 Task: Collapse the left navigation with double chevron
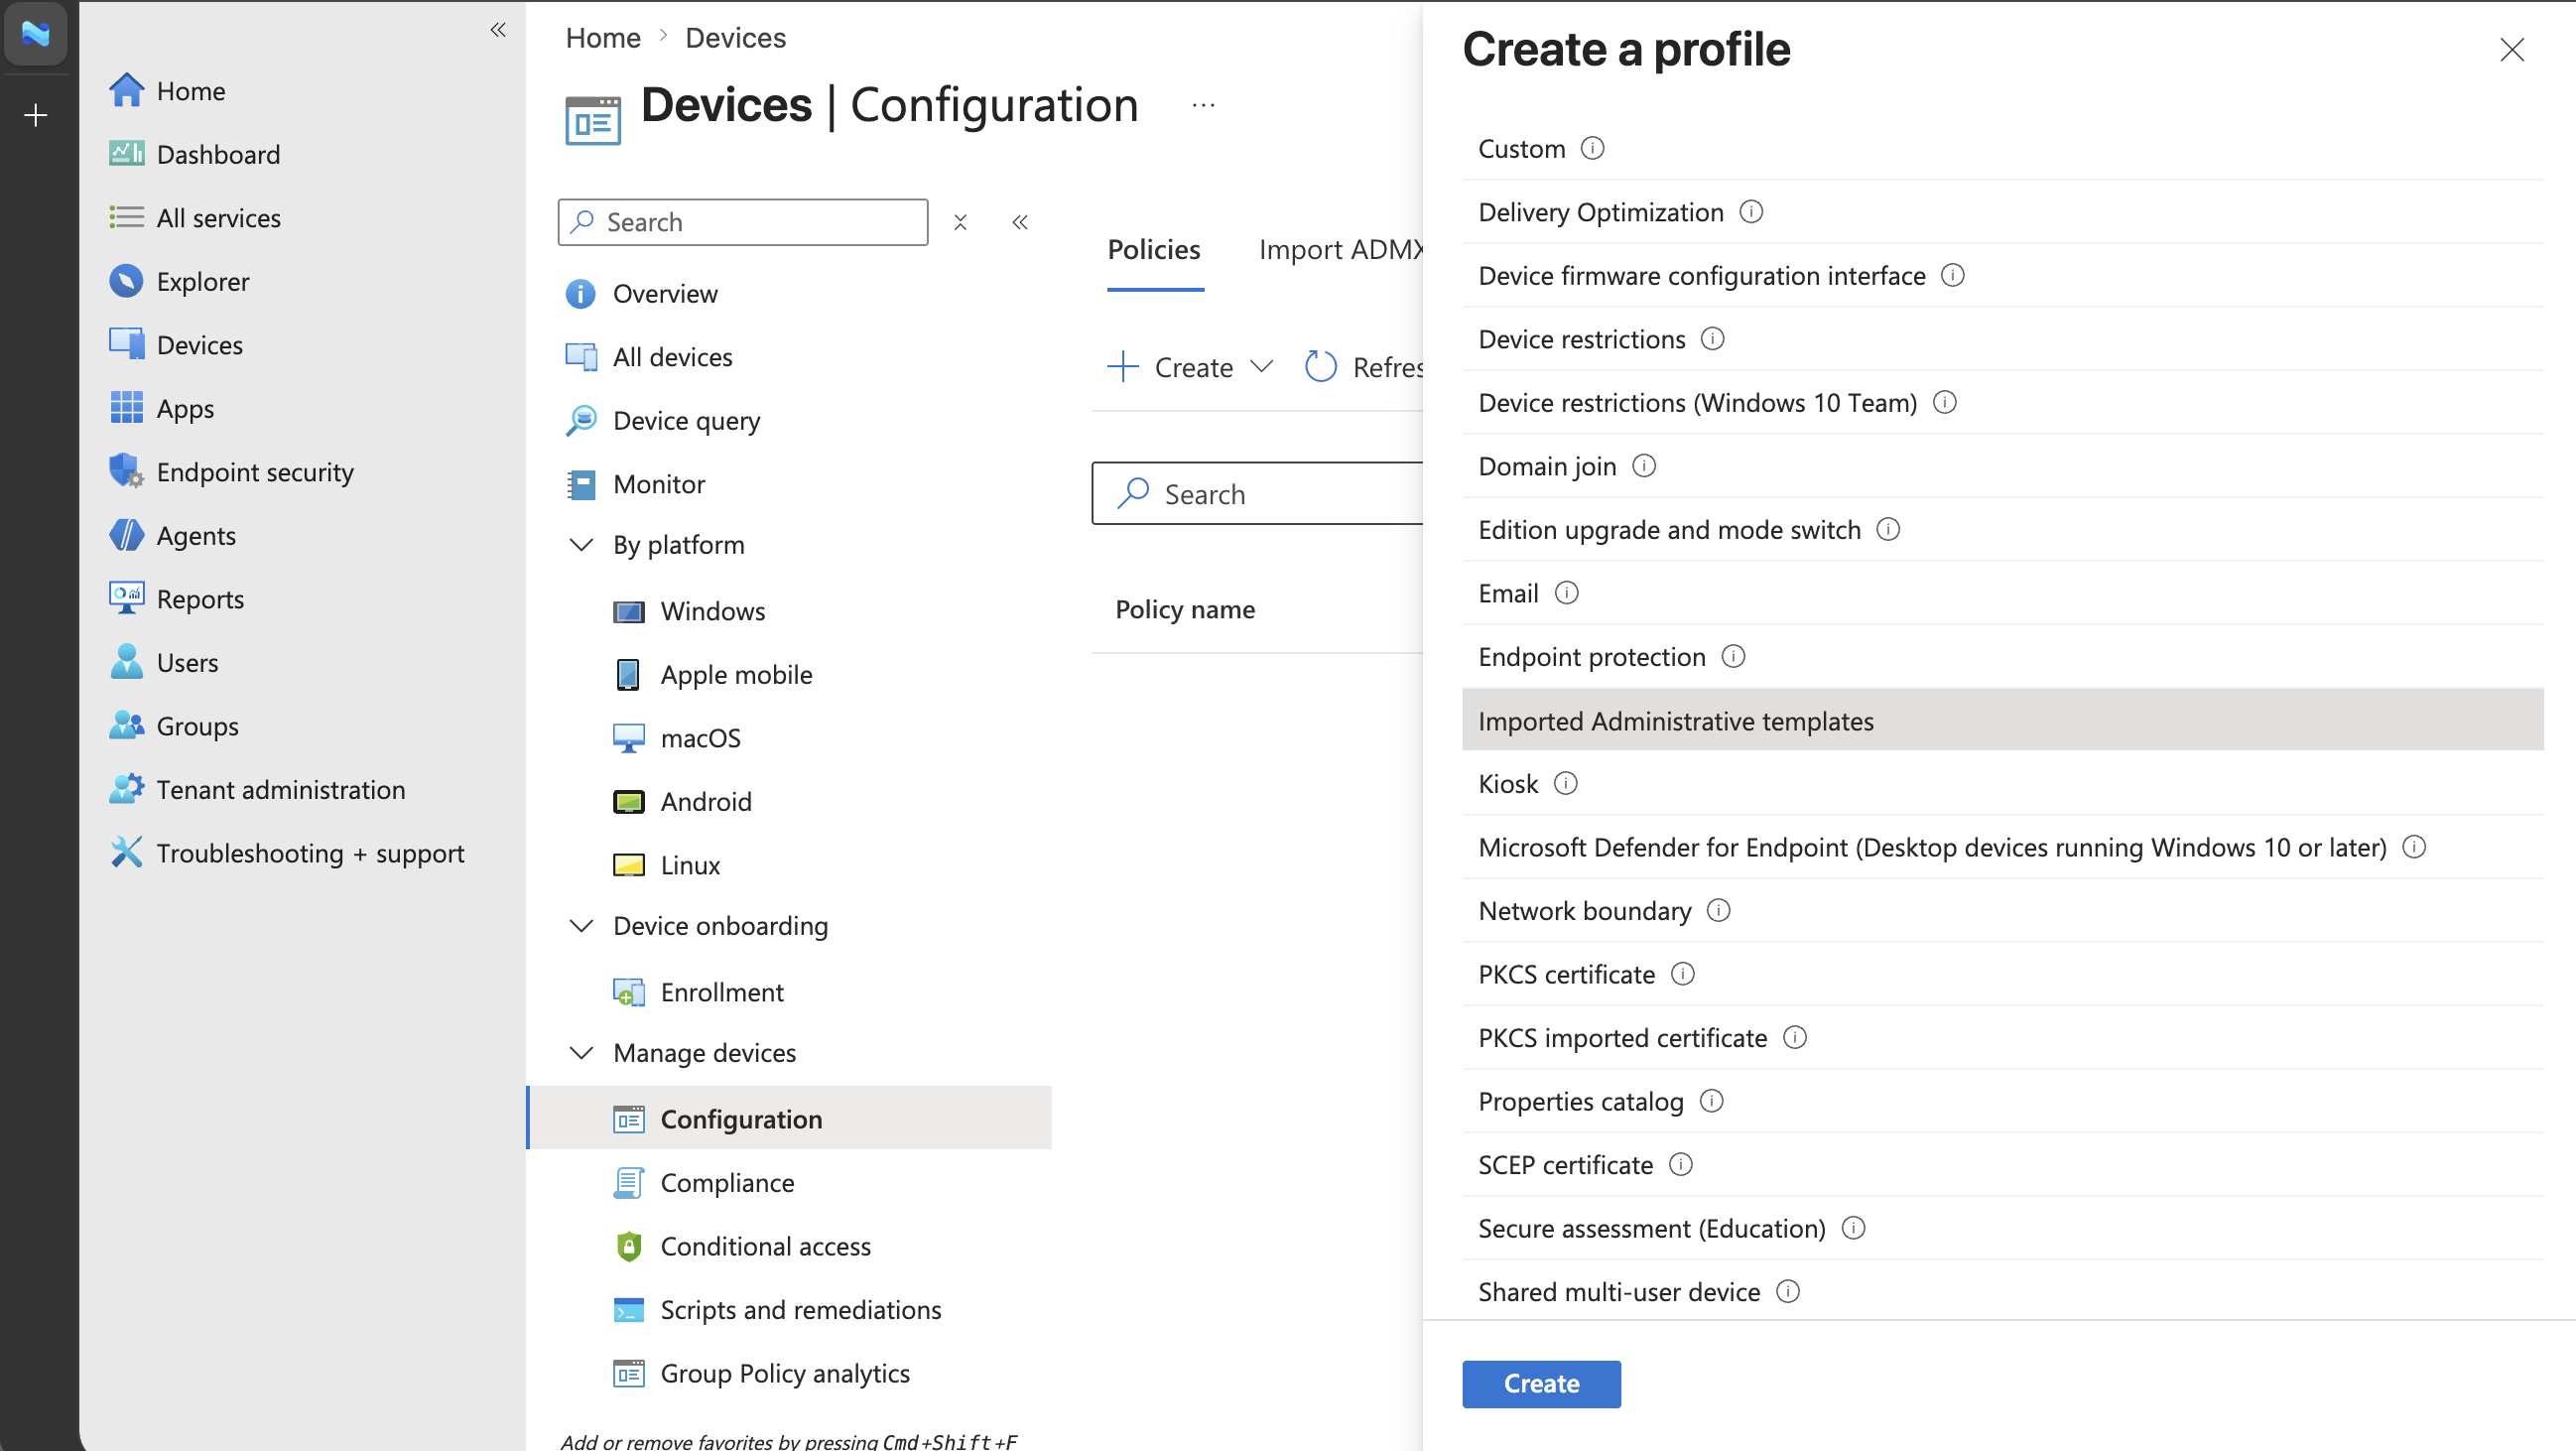pyautogui.click(x=498, y=29)
